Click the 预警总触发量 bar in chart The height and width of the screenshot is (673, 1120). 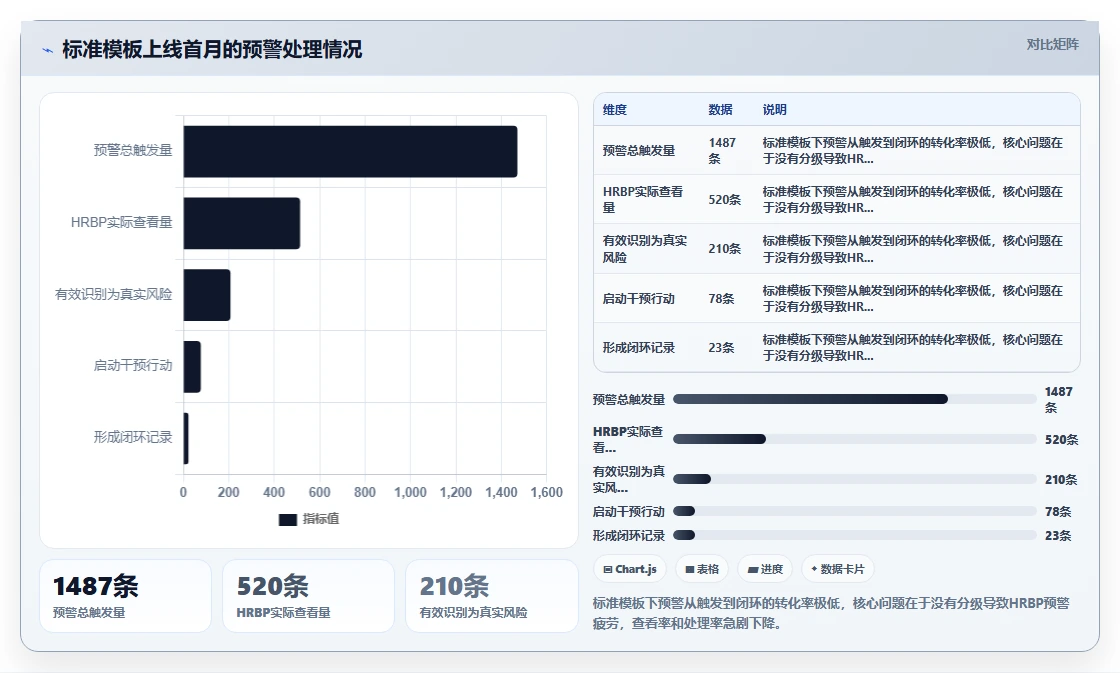(x=350, y=151)
